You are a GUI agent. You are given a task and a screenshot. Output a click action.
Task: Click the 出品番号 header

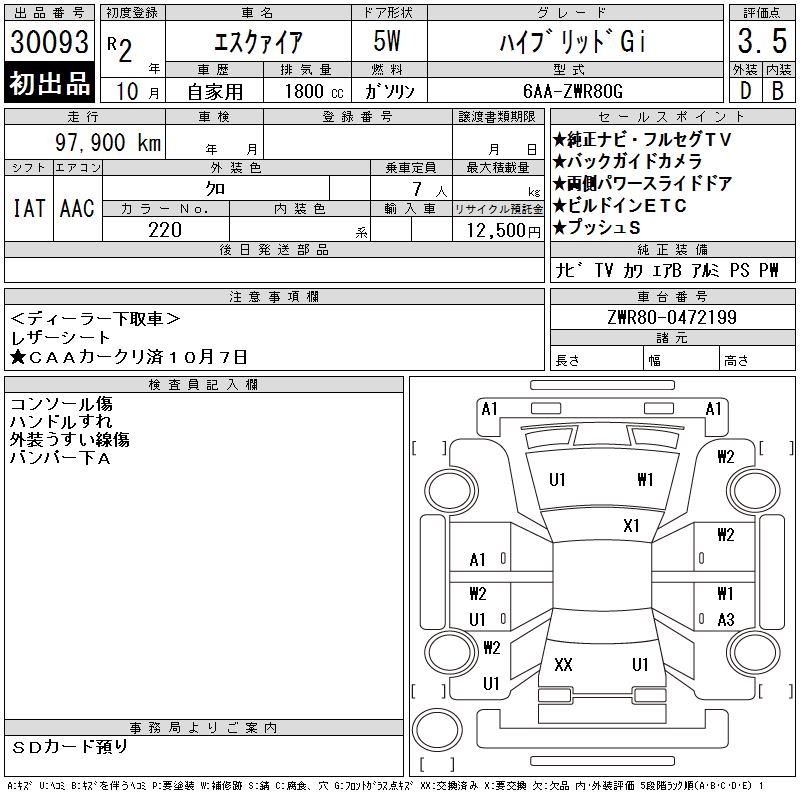pos(49,13)
